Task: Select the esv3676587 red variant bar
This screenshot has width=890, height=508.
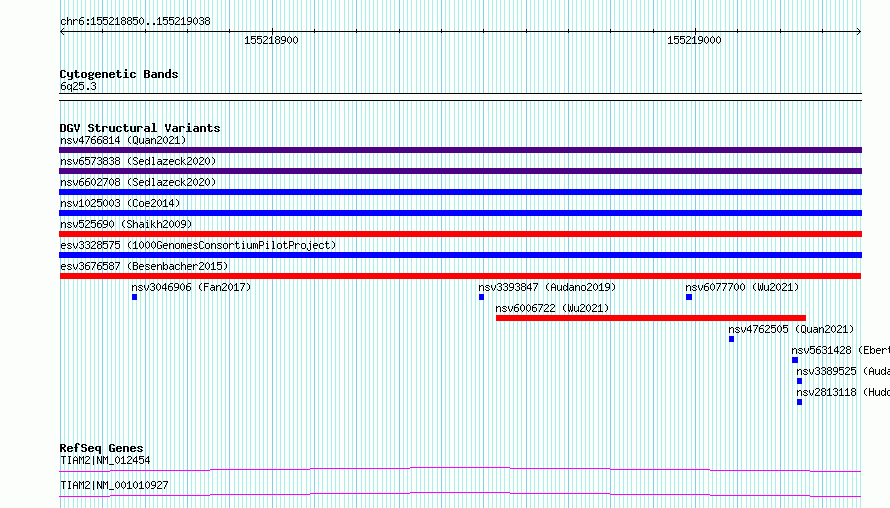Action: (460, 276)
